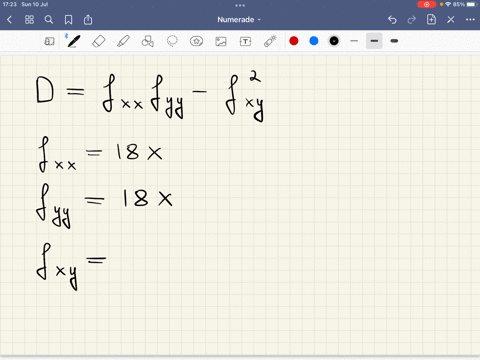Select the Image insert tool

tap(221, 41)
